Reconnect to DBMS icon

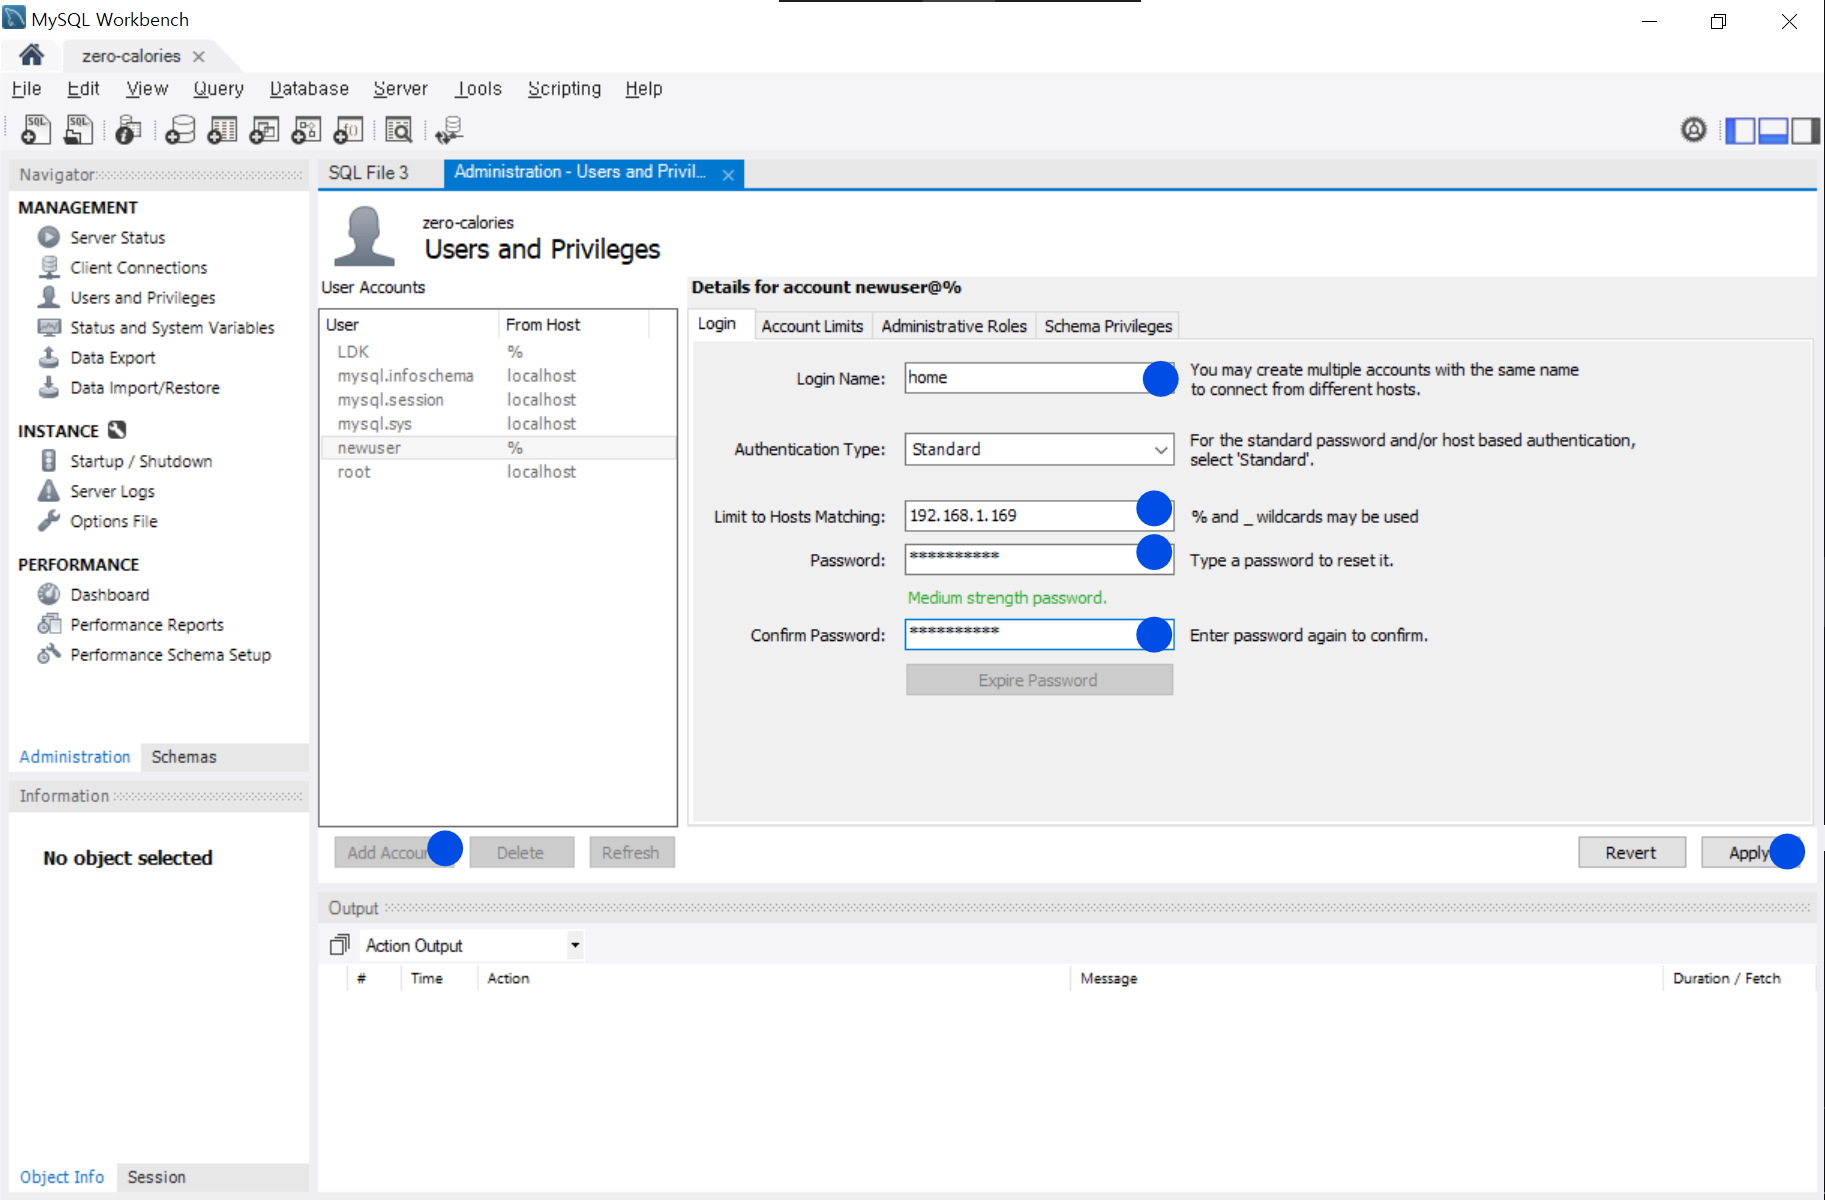pos(449,129)
